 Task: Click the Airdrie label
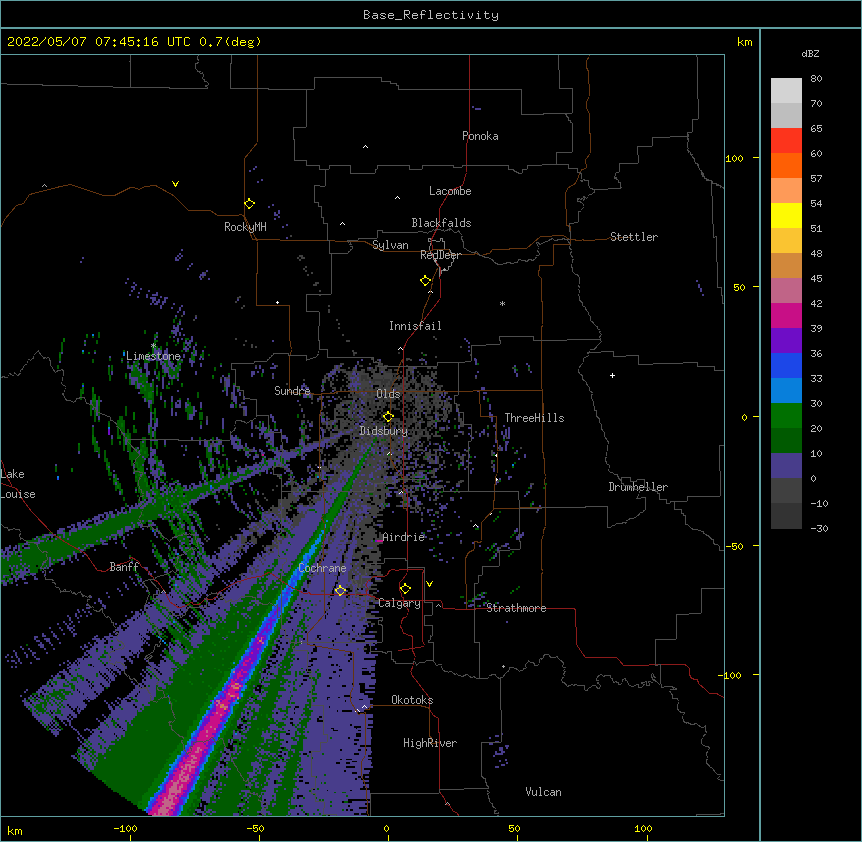coord(403,537)
